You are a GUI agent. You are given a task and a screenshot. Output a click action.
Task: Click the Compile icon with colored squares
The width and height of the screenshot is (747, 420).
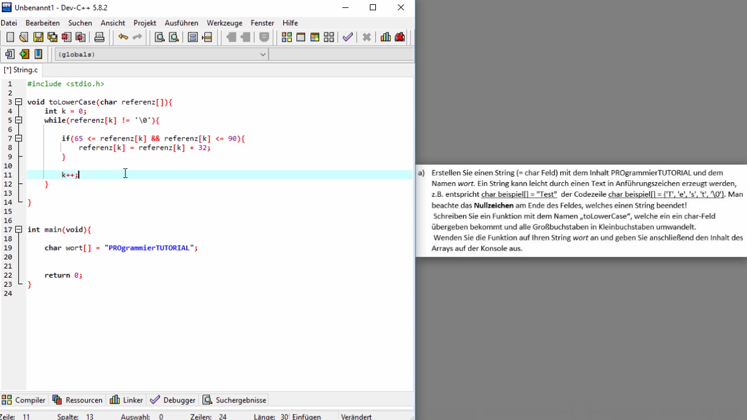(x=287, y=37)
